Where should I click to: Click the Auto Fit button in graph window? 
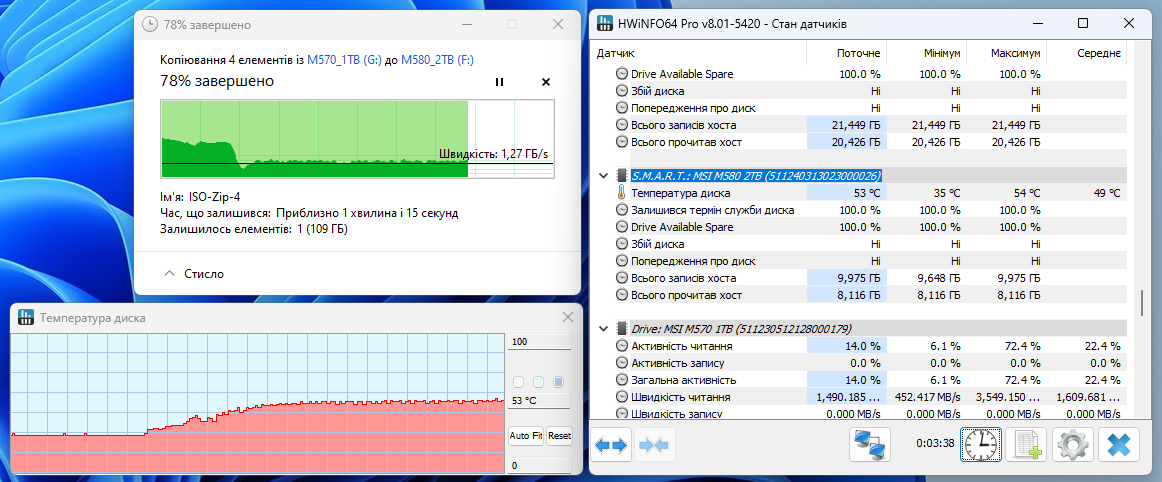tap(526, 435)
